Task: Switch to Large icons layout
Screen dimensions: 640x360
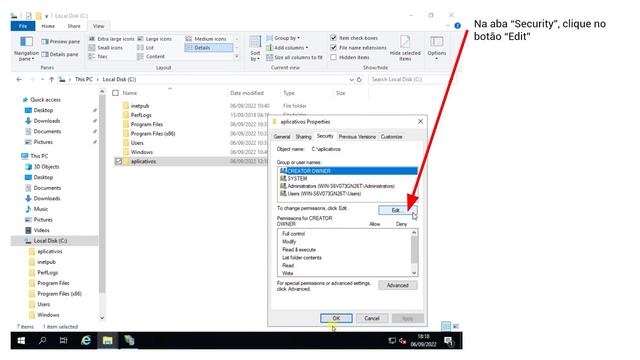Action: point(154,39)
